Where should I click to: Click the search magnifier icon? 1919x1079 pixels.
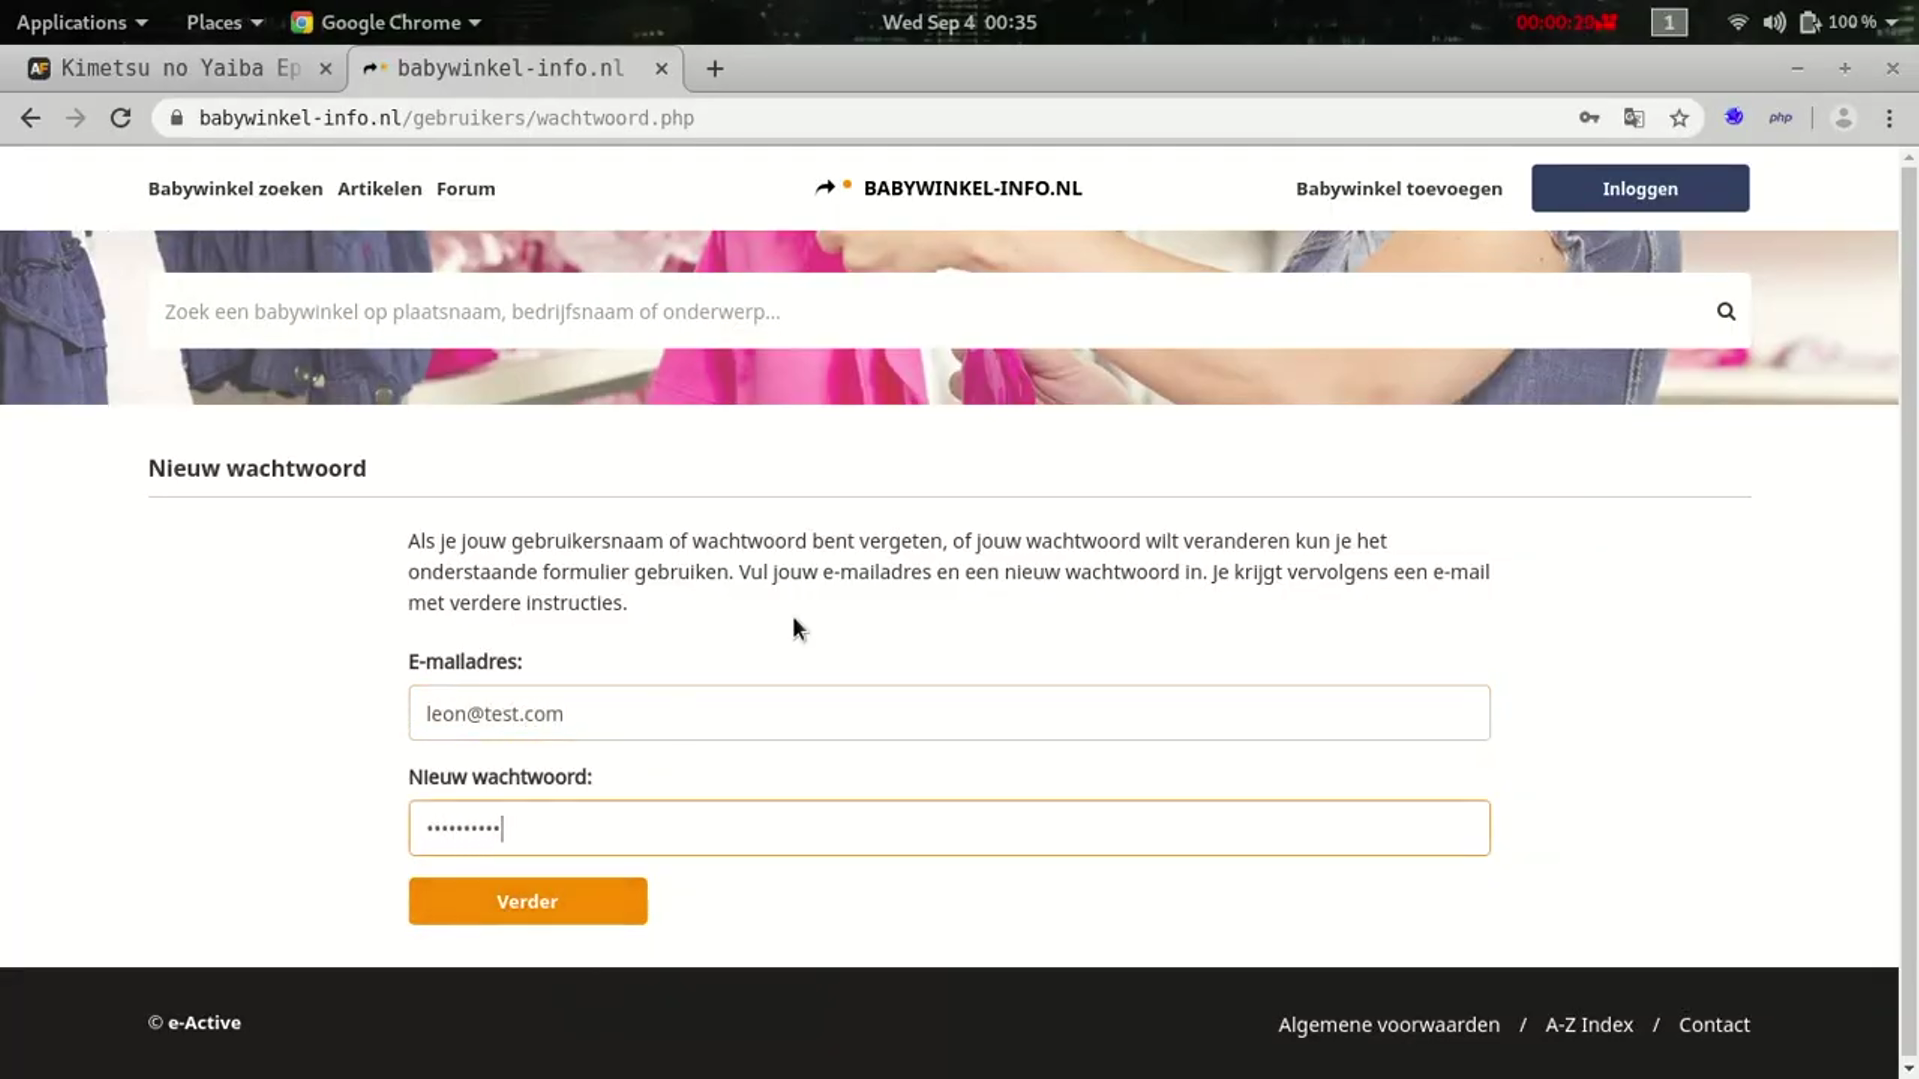coord(1726,311)
